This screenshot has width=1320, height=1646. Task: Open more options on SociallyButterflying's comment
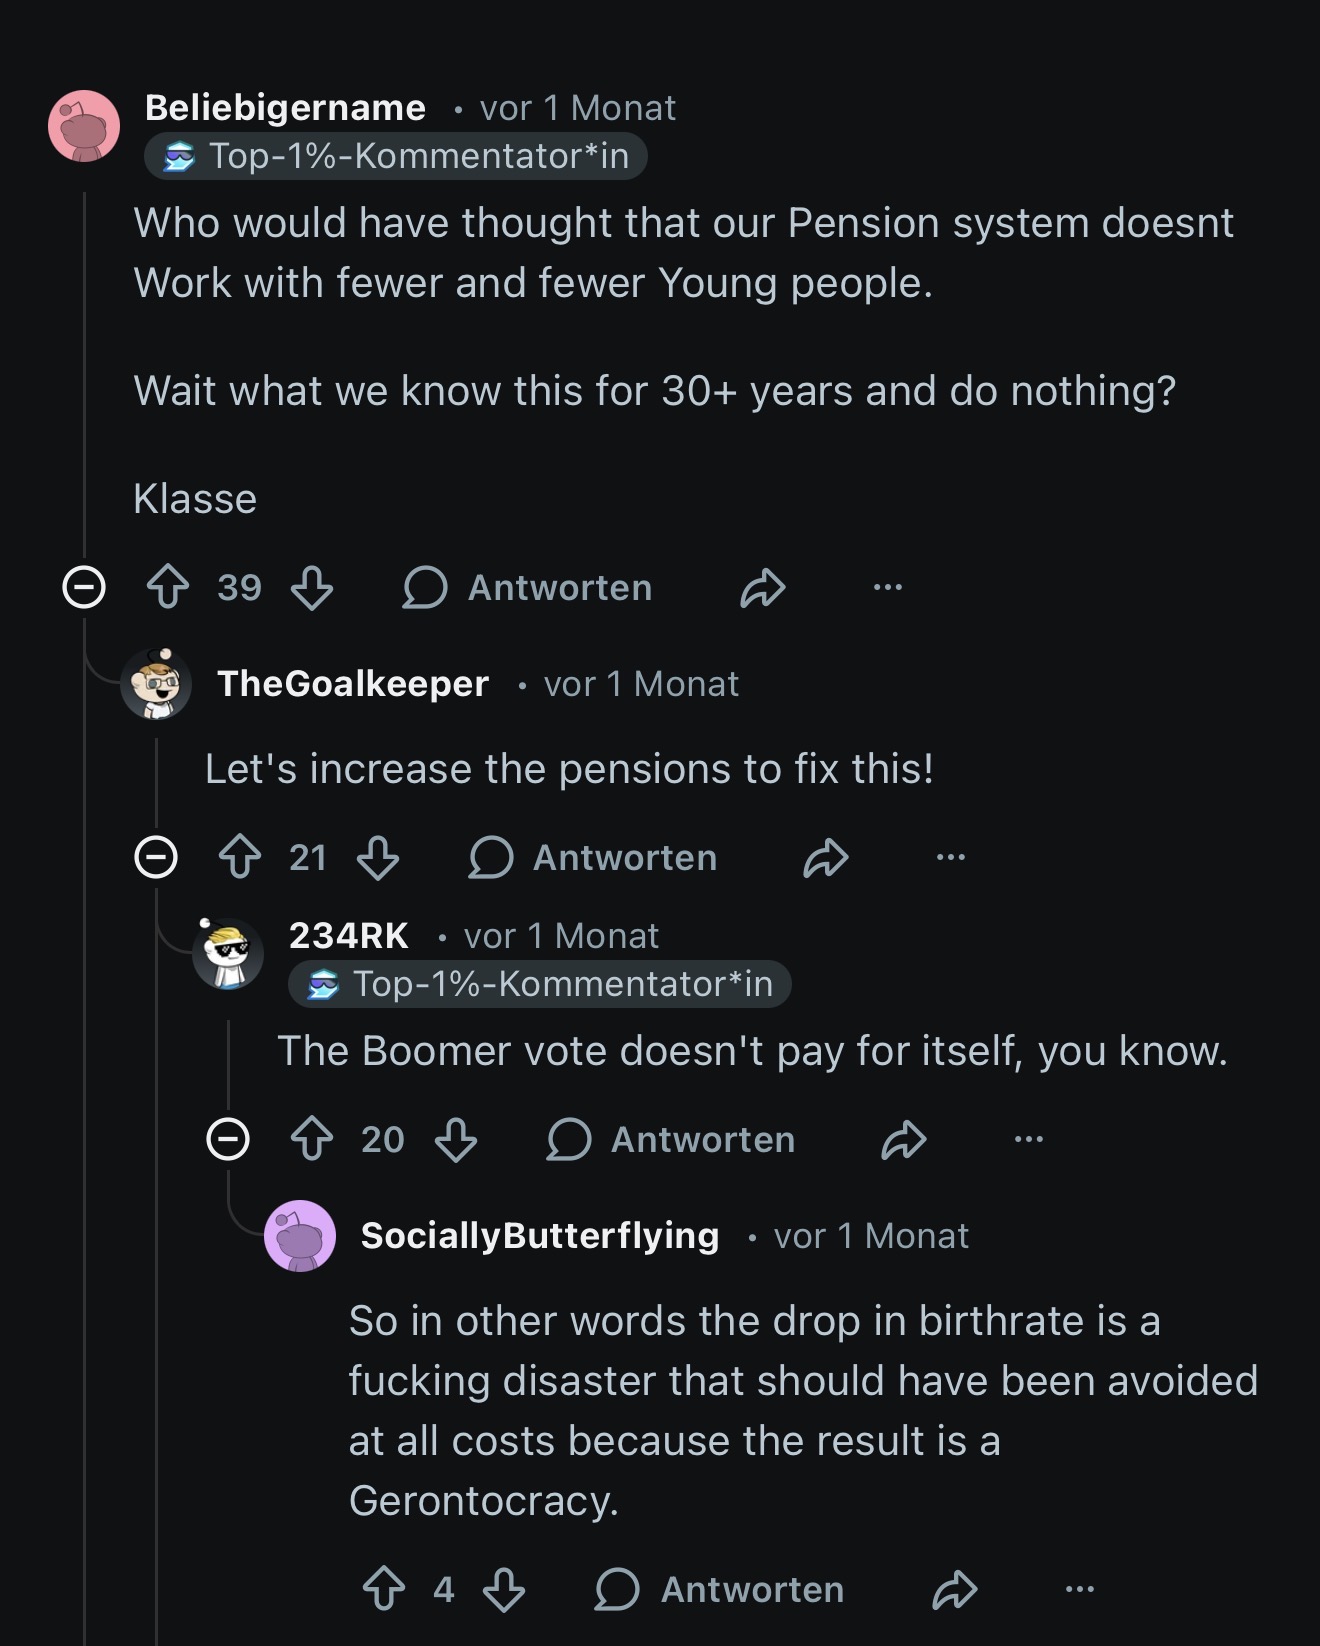click(x=1080, y=1590)
